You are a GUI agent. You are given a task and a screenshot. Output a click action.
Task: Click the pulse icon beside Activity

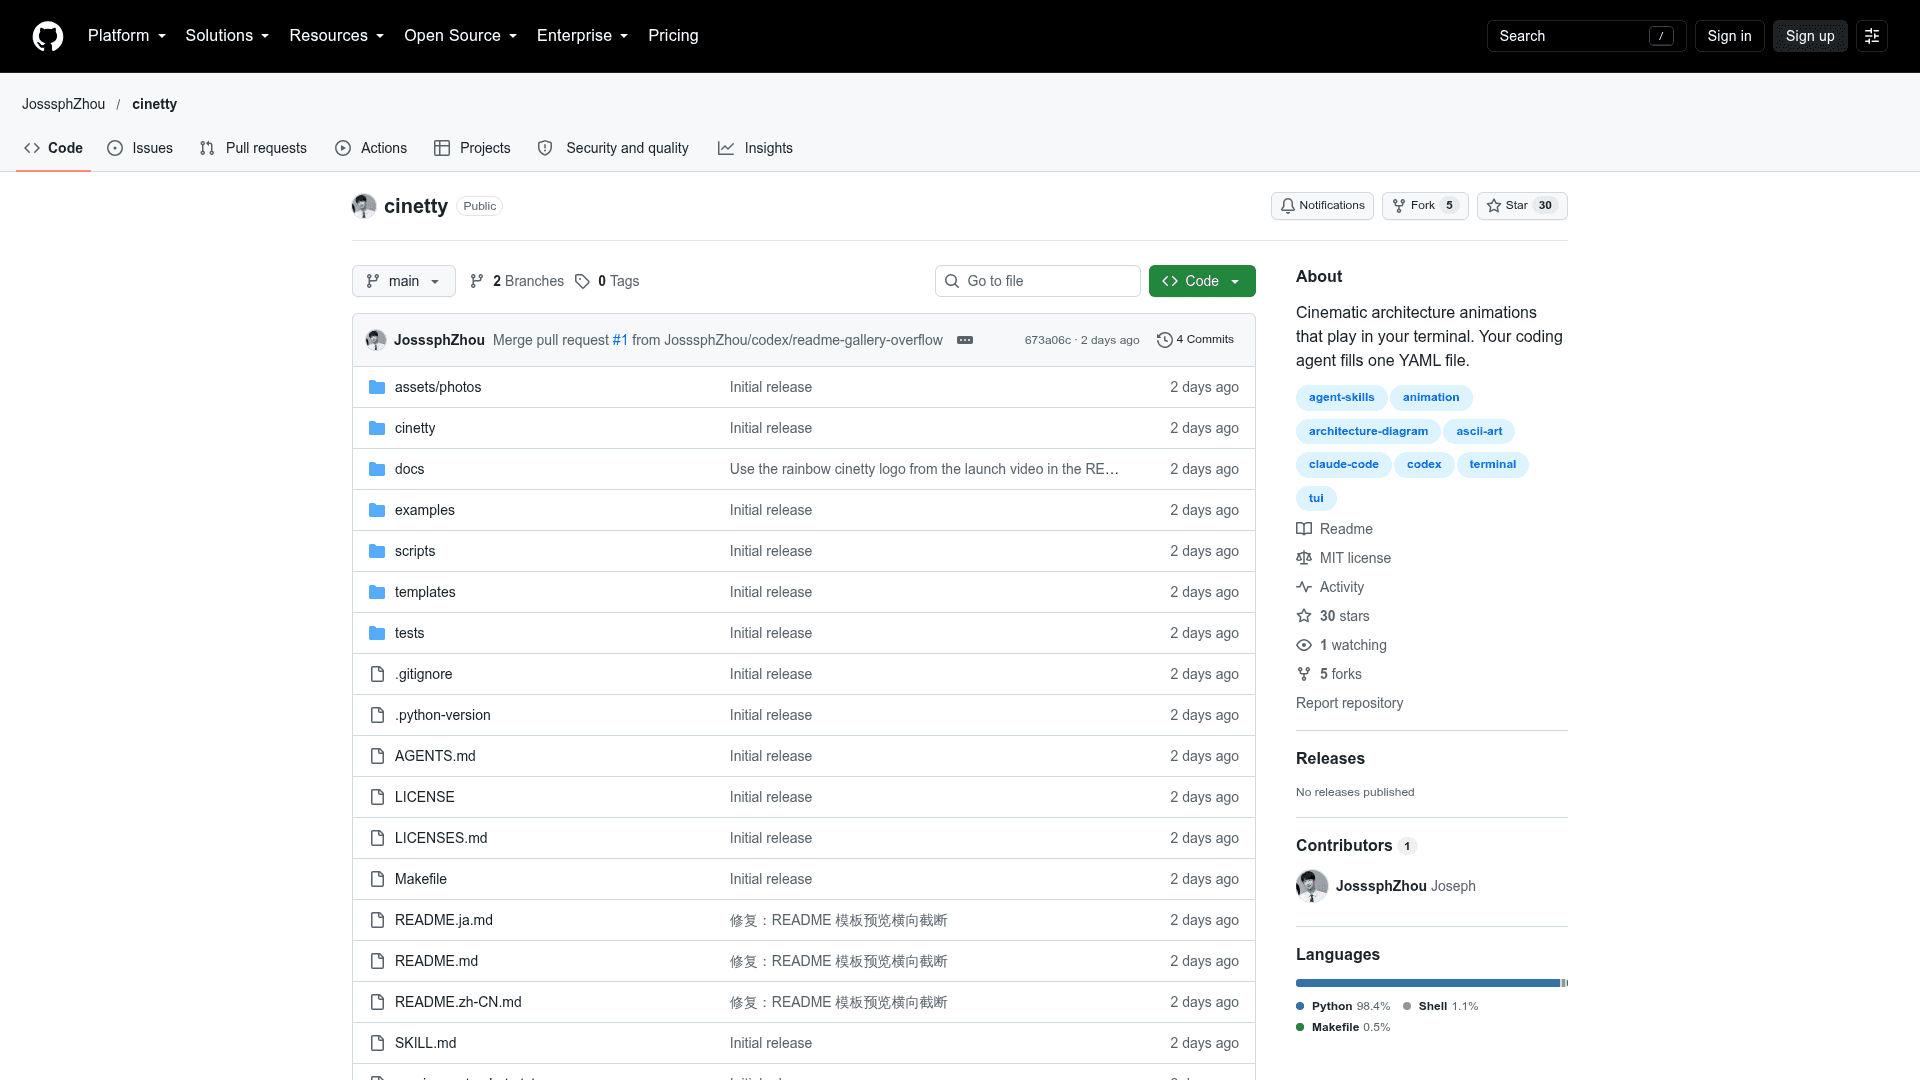[x=1304, y=587]
